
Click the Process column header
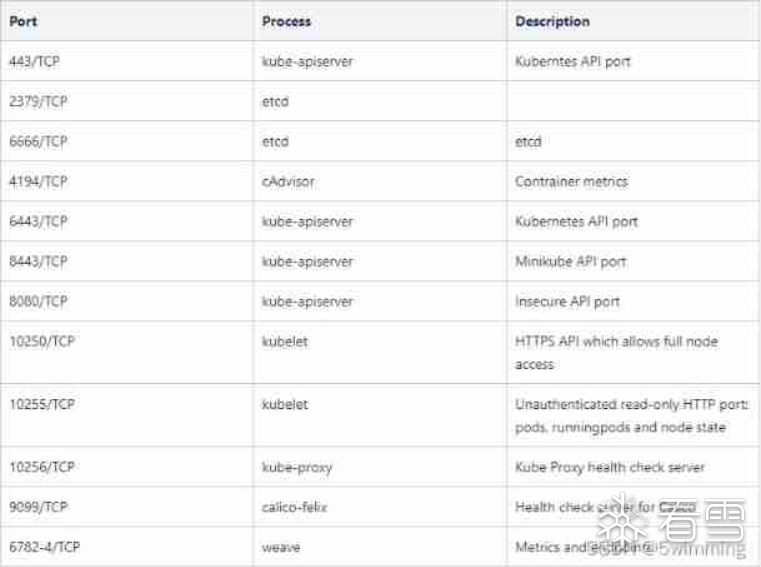[286, 20]
